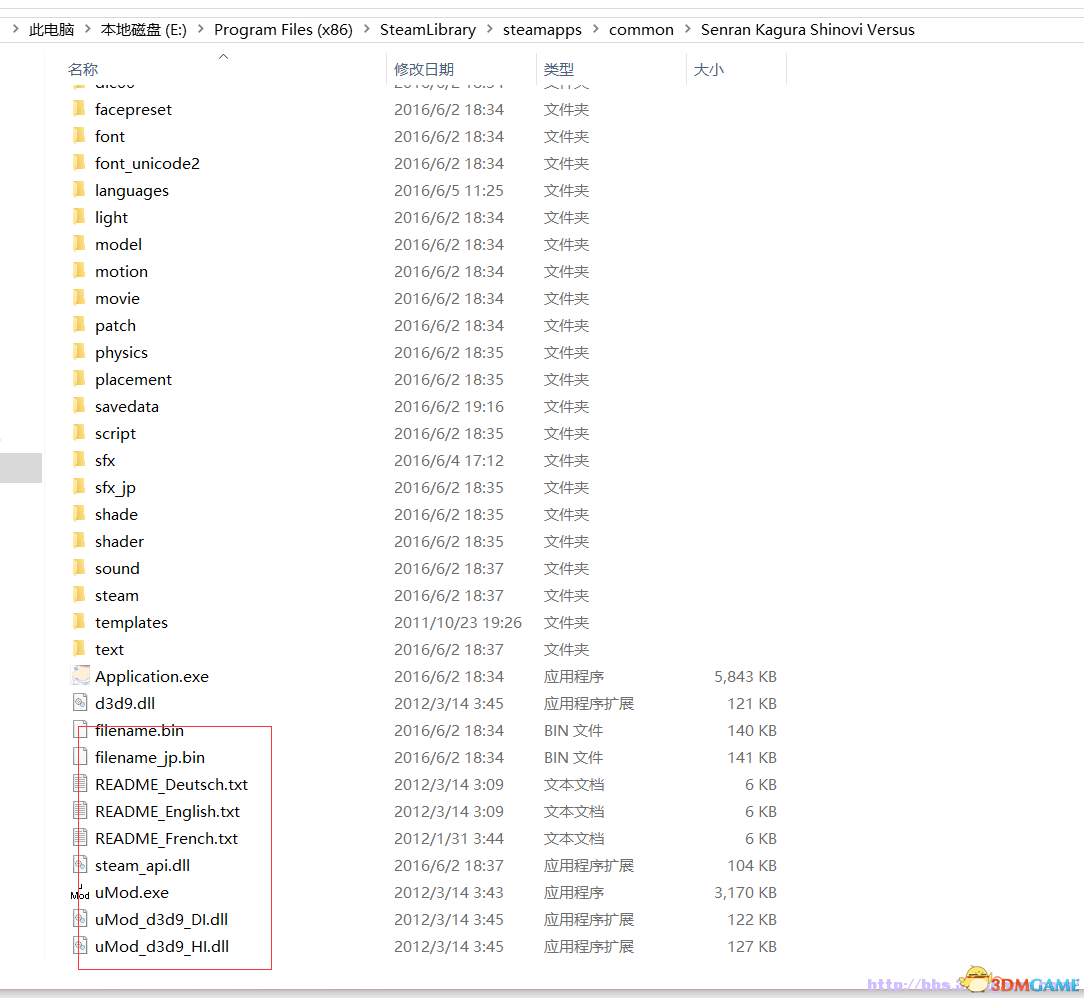Click the sfx_jp folder icon
The image size is (1084, 998).
tap(80, 487)
